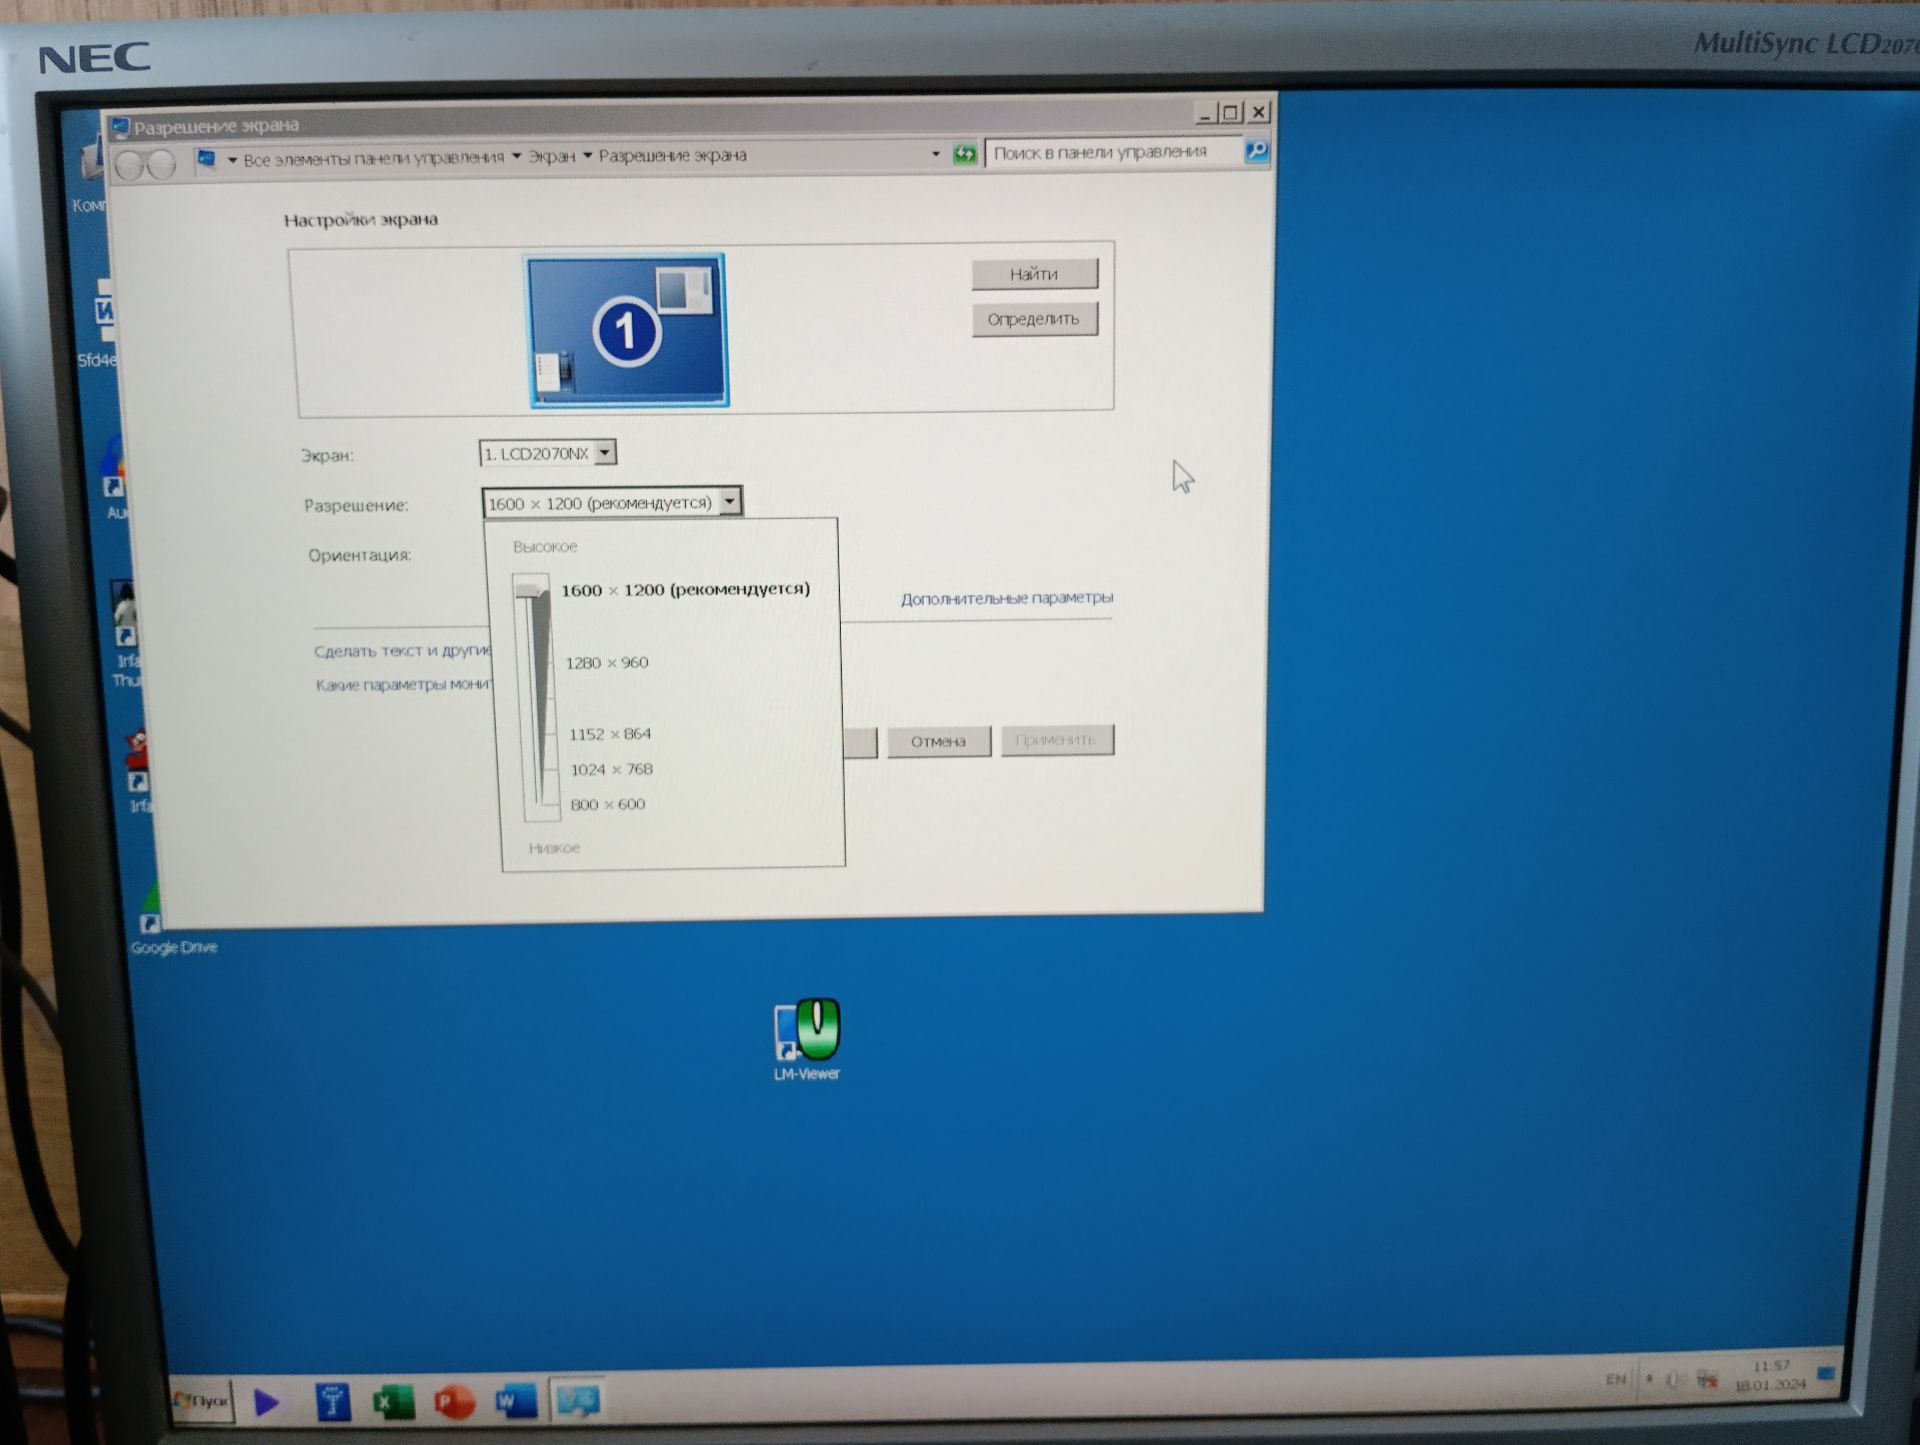The image size is (1920, 1445).
Task: Open the blue play-arrow taskbar program
Action: click(x=266, y=1402)
